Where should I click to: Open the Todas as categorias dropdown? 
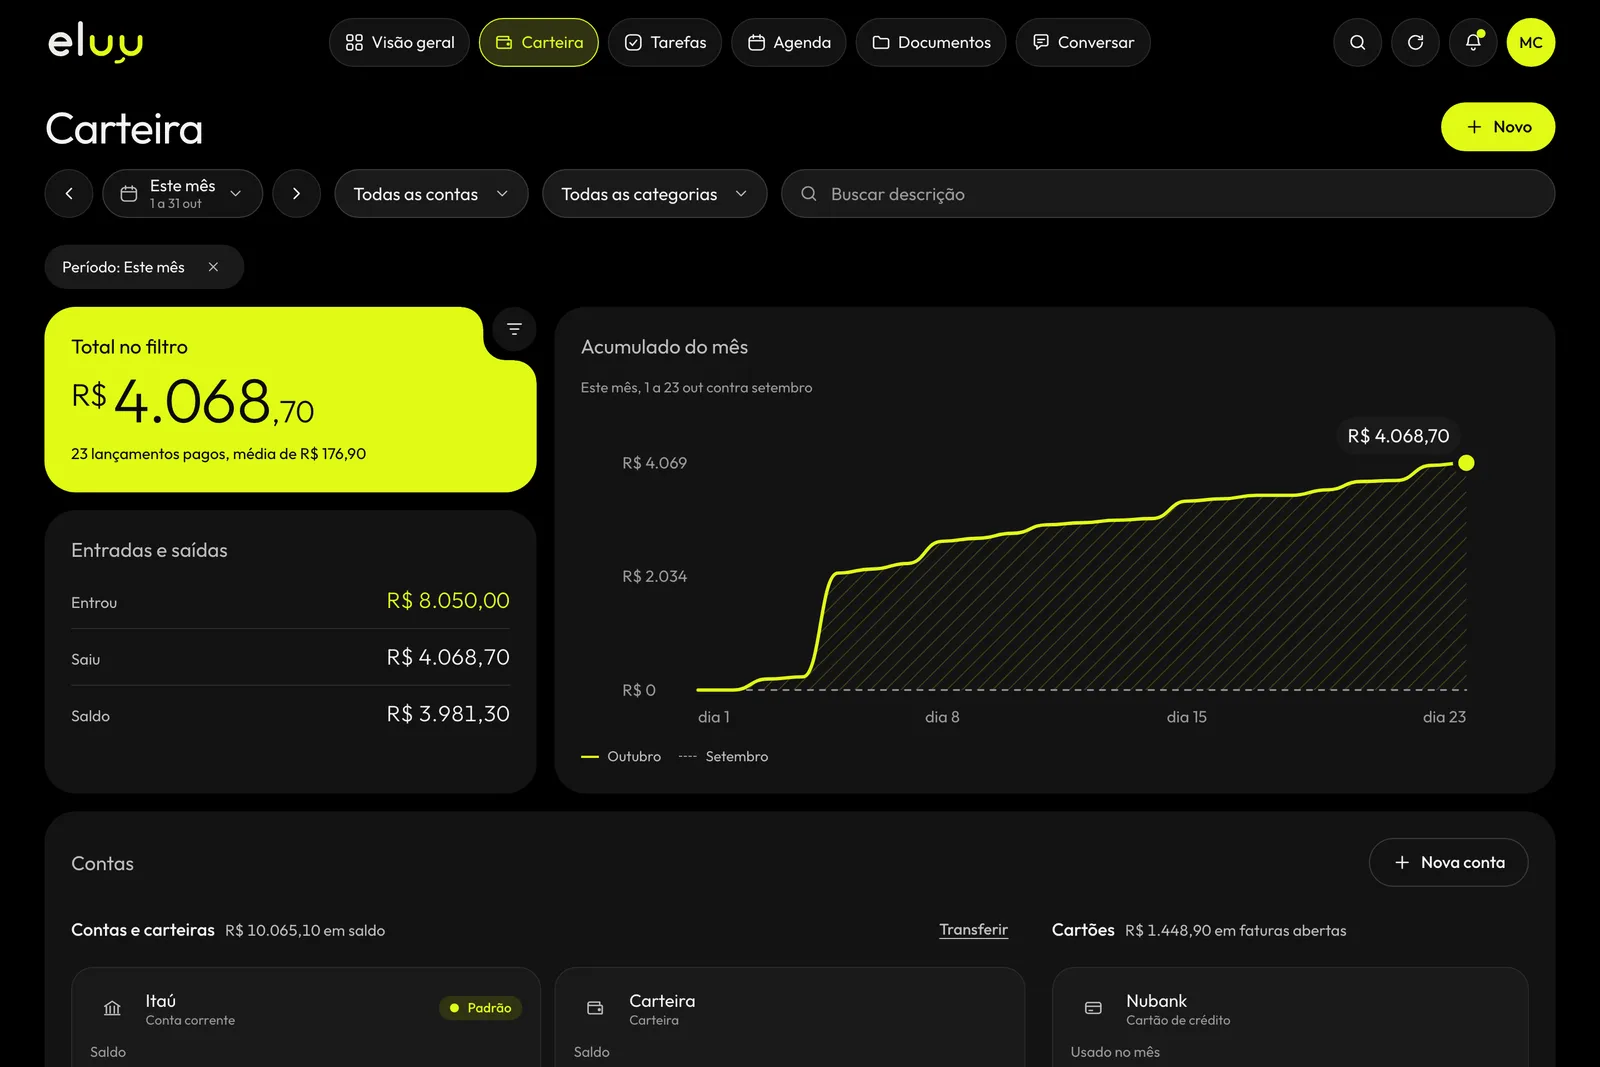click(654, 194)
